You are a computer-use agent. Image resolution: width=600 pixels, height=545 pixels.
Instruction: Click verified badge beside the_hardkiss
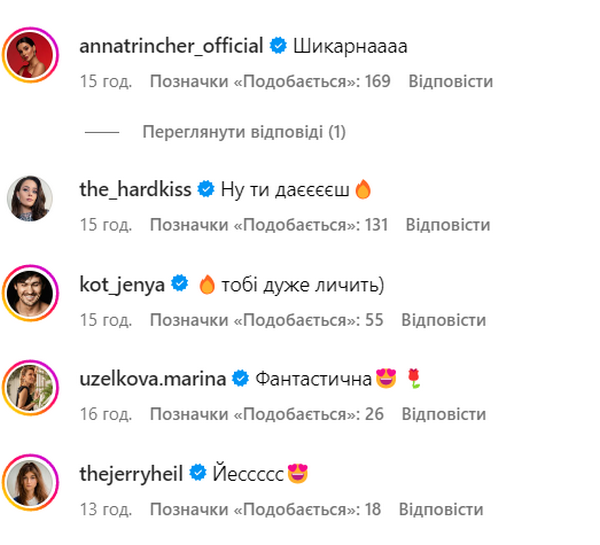206,189
